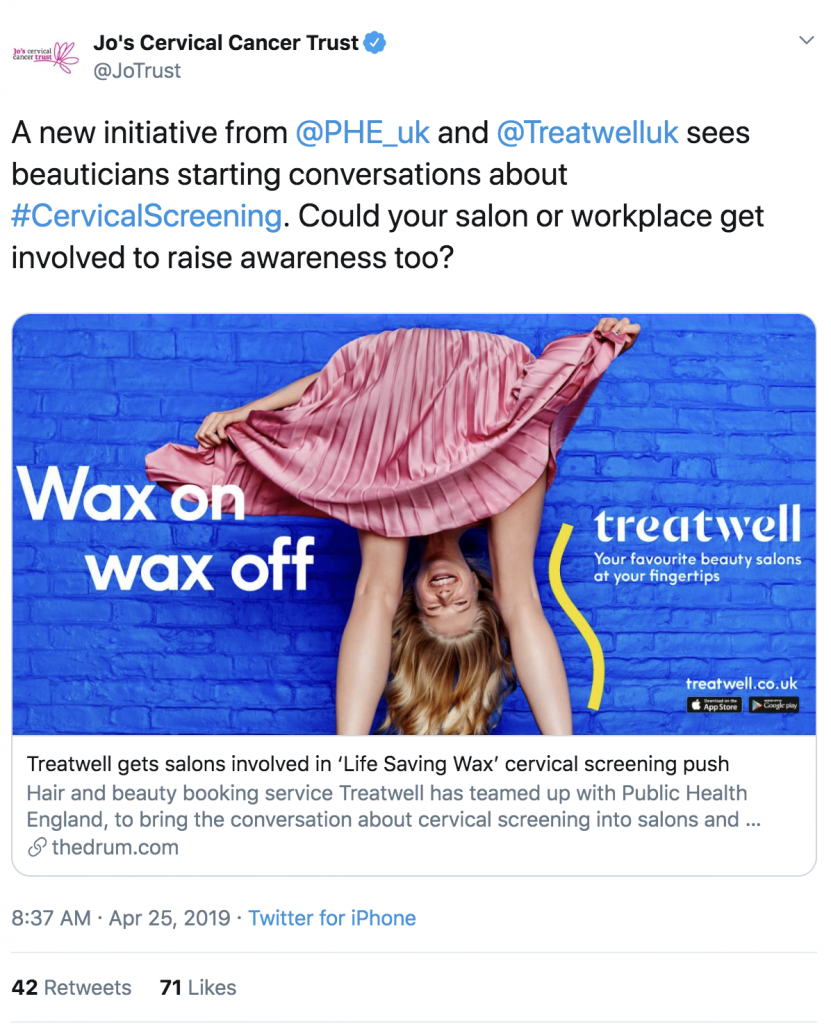Viewport: 831px width, 1024px height.
Task: Open the tweet options chevron menu
Action: [x=806, y=40]
